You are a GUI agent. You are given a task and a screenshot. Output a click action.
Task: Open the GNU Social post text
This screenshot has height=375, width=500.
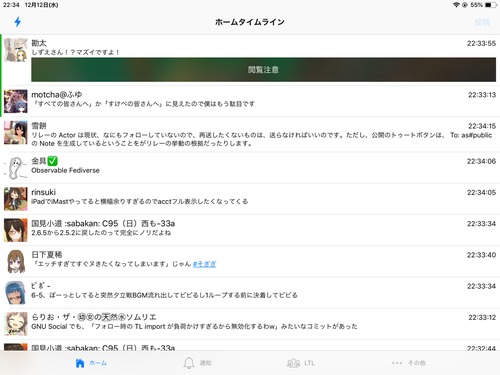194,327
